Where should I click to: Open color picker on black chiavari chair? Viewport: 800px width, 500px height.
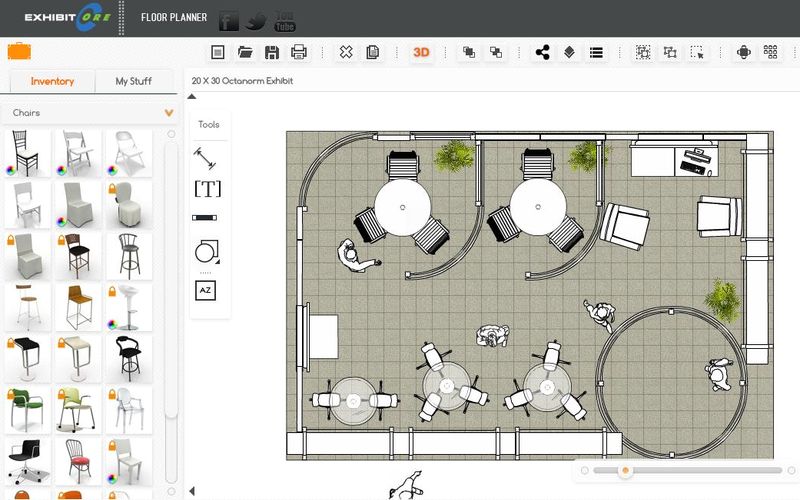click(x=11, y=170)
